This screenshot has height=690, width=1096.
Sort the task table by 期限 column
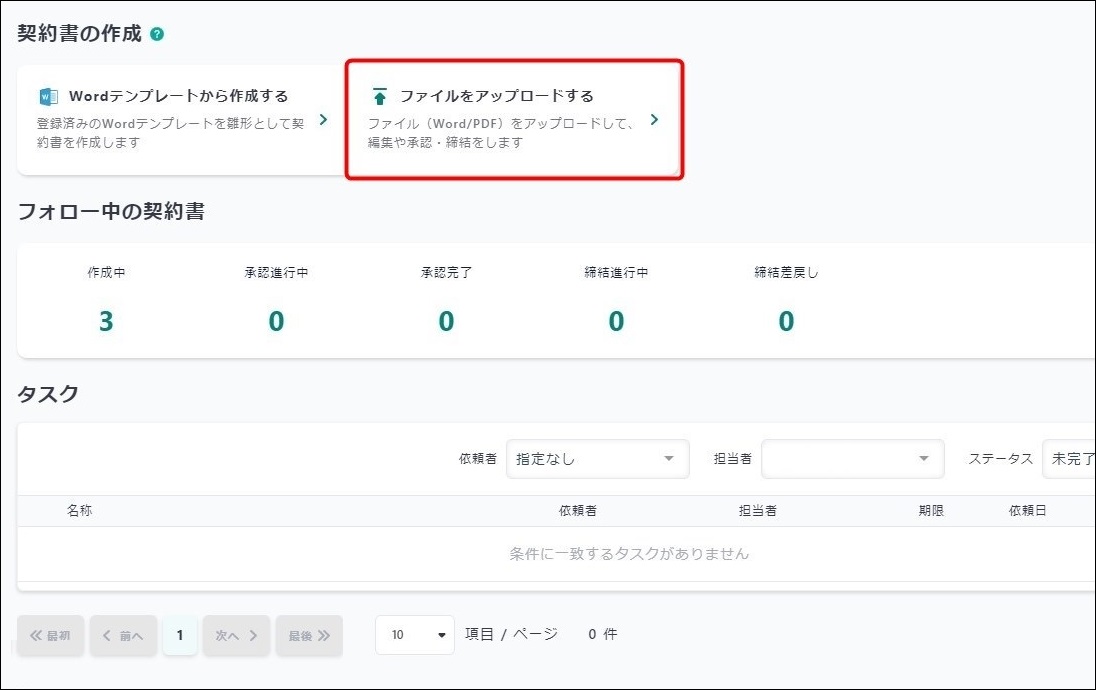[931, 511]
